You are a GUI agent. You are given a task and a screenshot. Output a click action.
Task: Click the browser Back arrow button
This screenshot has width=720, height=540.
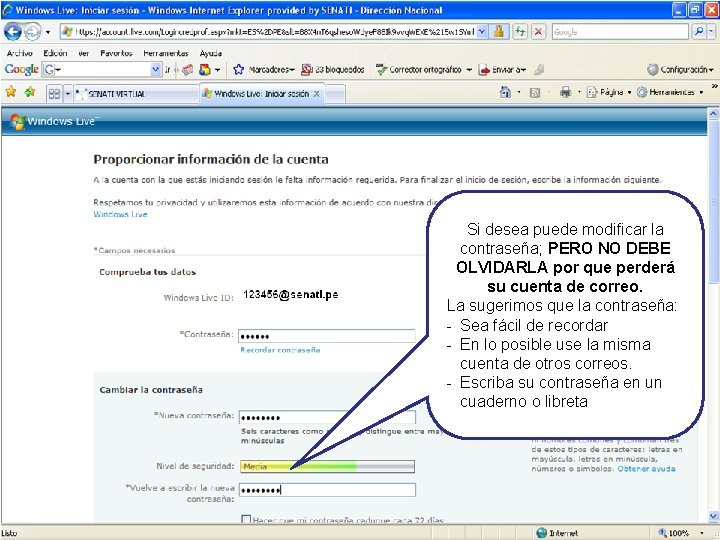point(13,32)
